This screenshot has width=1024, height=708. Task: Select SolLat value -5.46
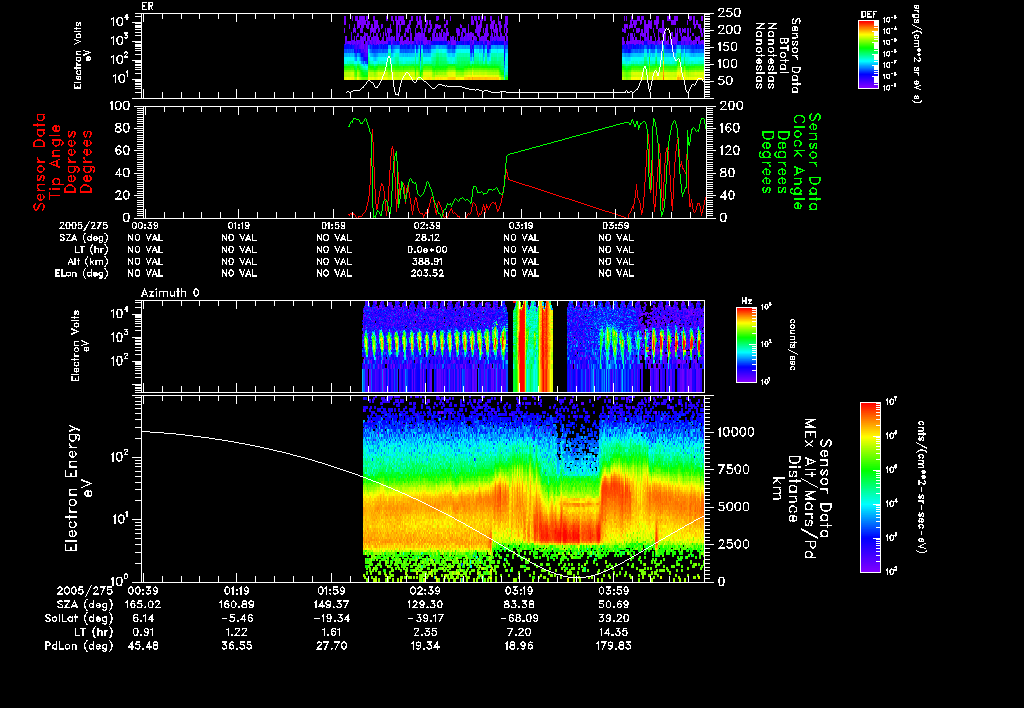pos(236,618)
